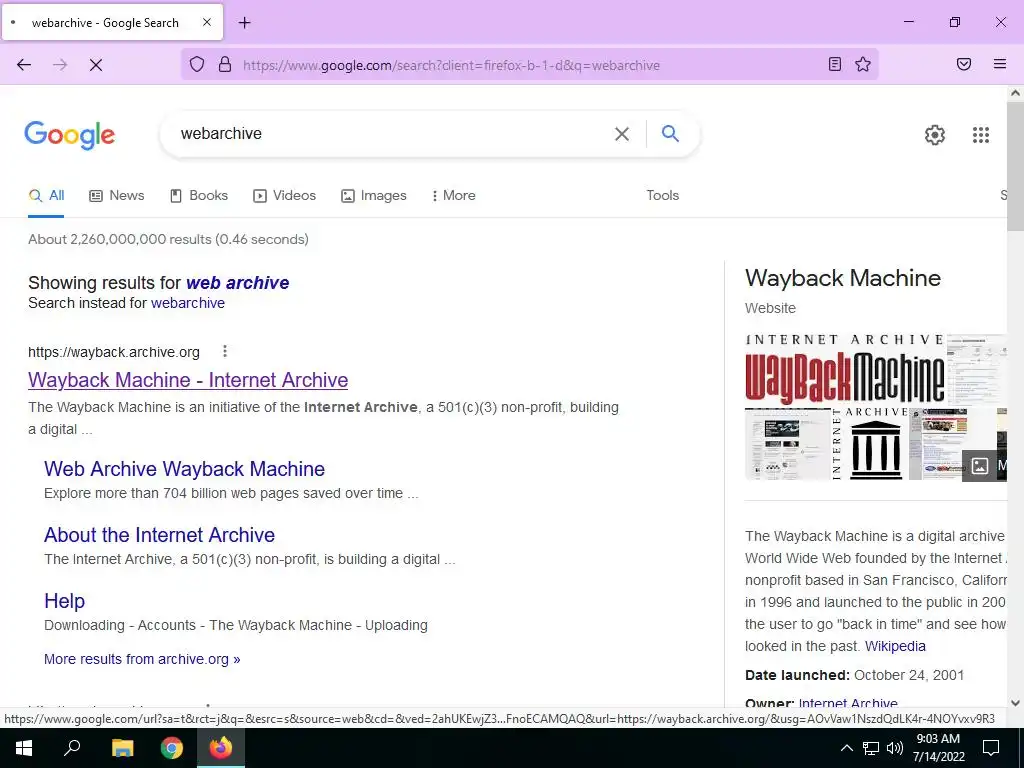Click the padlock site info icon
Screen dimensions: 1024x768
225,65
